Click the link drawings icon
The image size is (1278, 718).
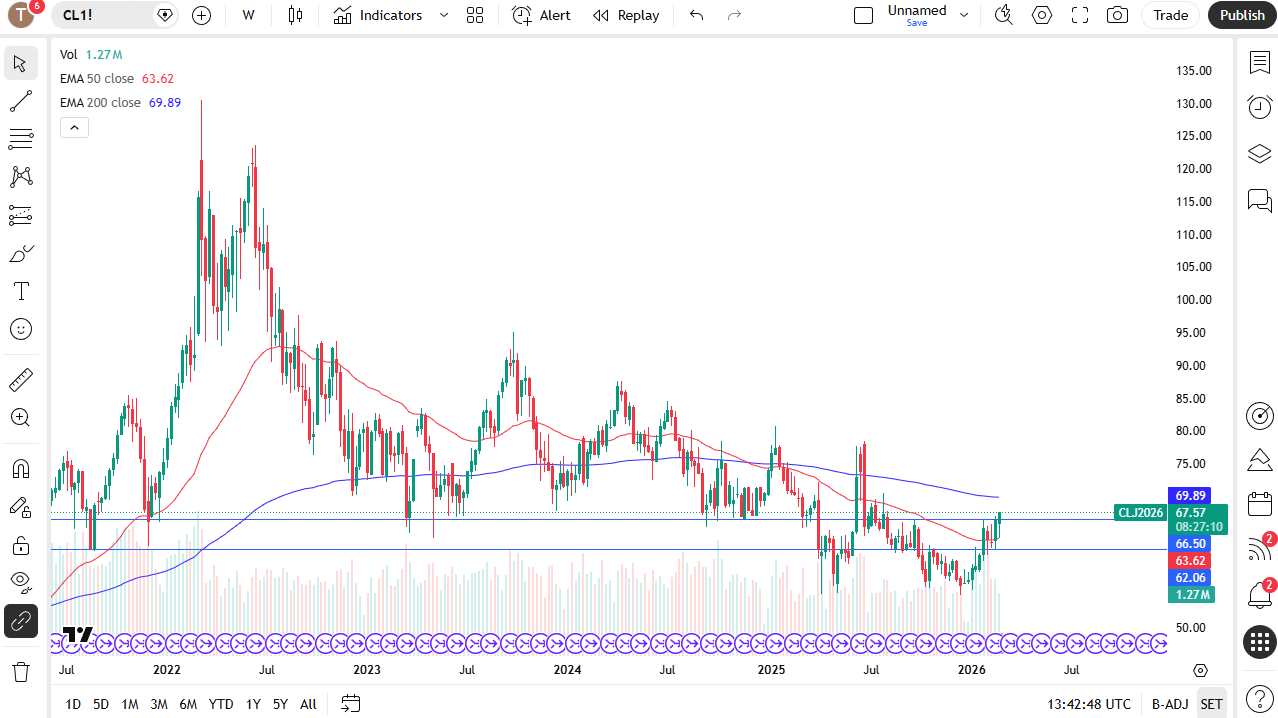[x=20, y=621]
